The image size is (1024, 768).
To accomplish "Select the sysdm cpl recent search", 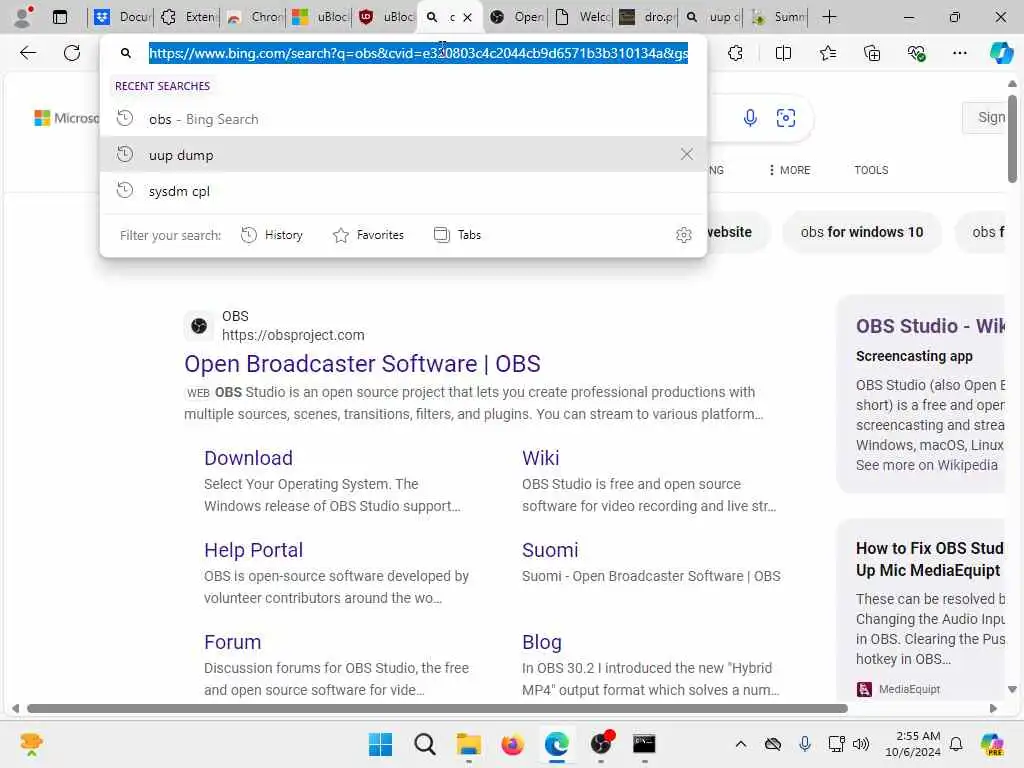I will [x=403, y=191].
